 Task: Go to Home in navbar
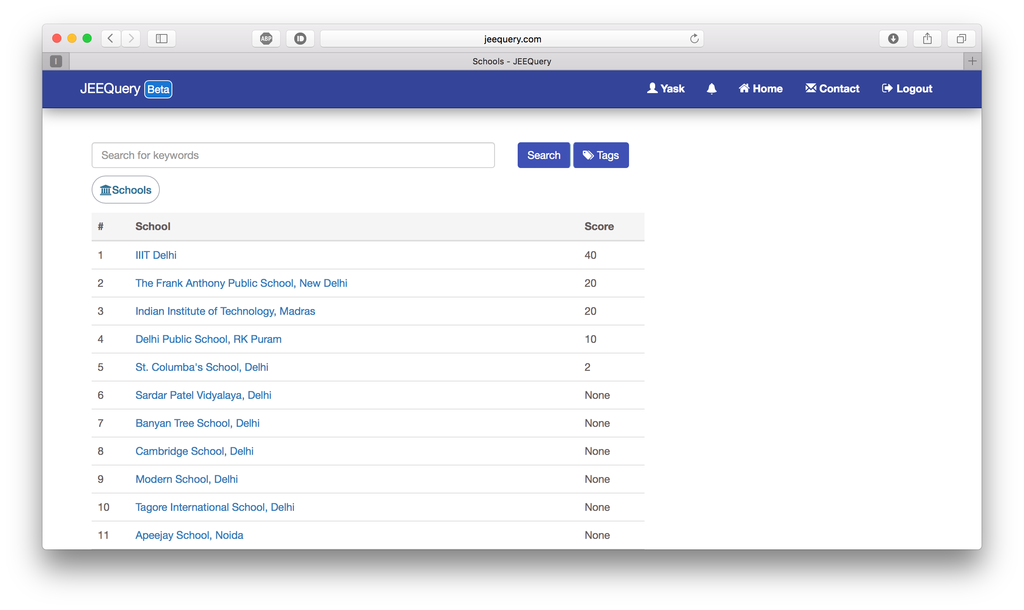click(760, 89)
